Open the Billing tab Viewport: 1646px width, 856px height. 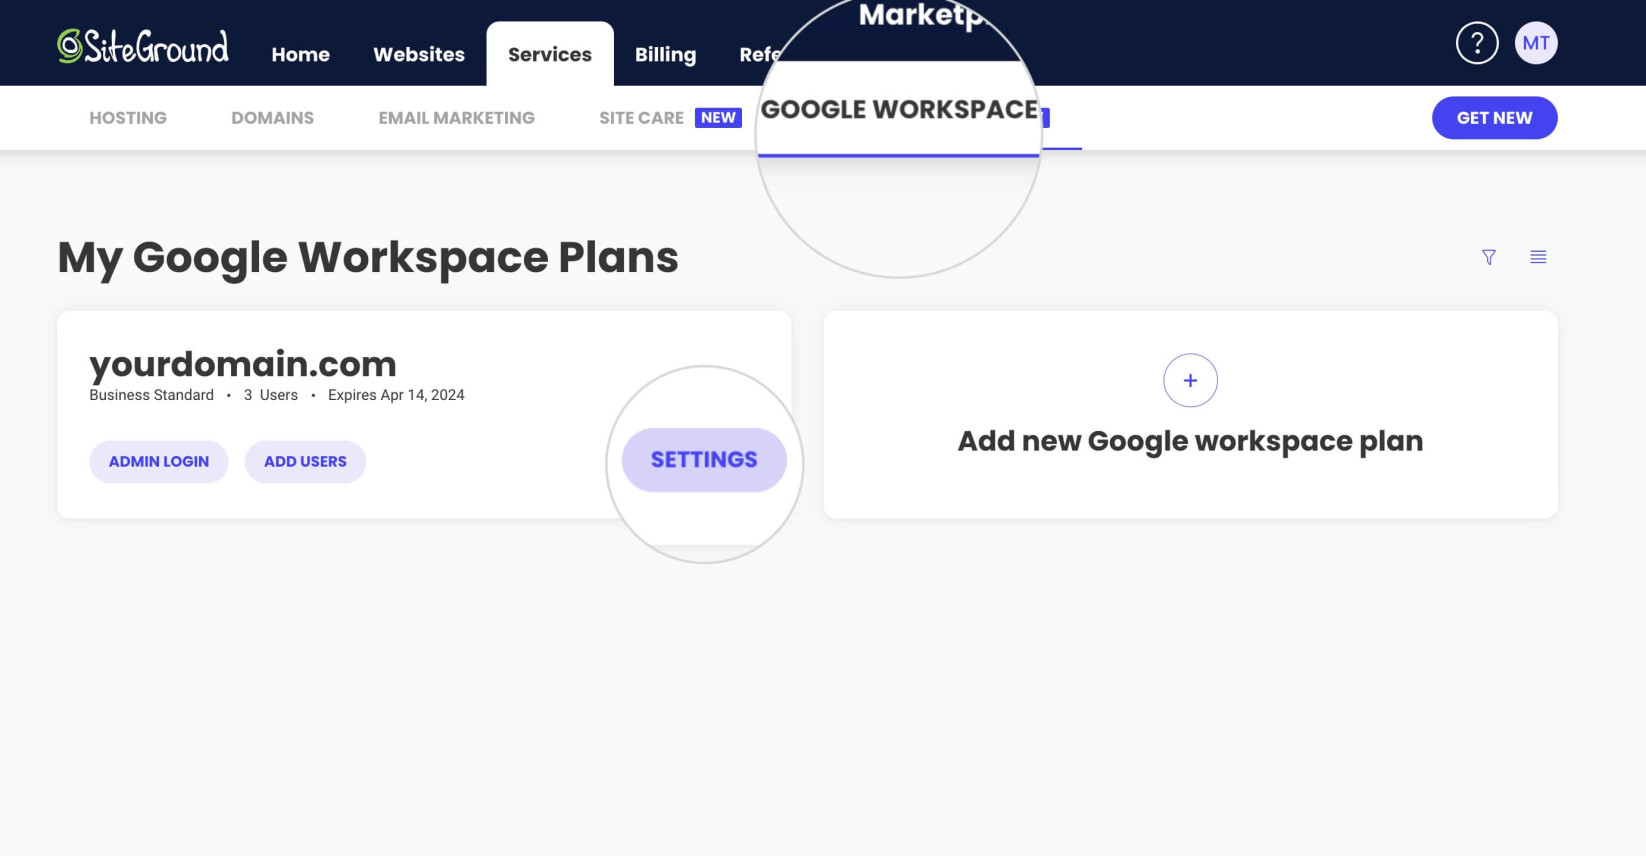coord(665,54)
